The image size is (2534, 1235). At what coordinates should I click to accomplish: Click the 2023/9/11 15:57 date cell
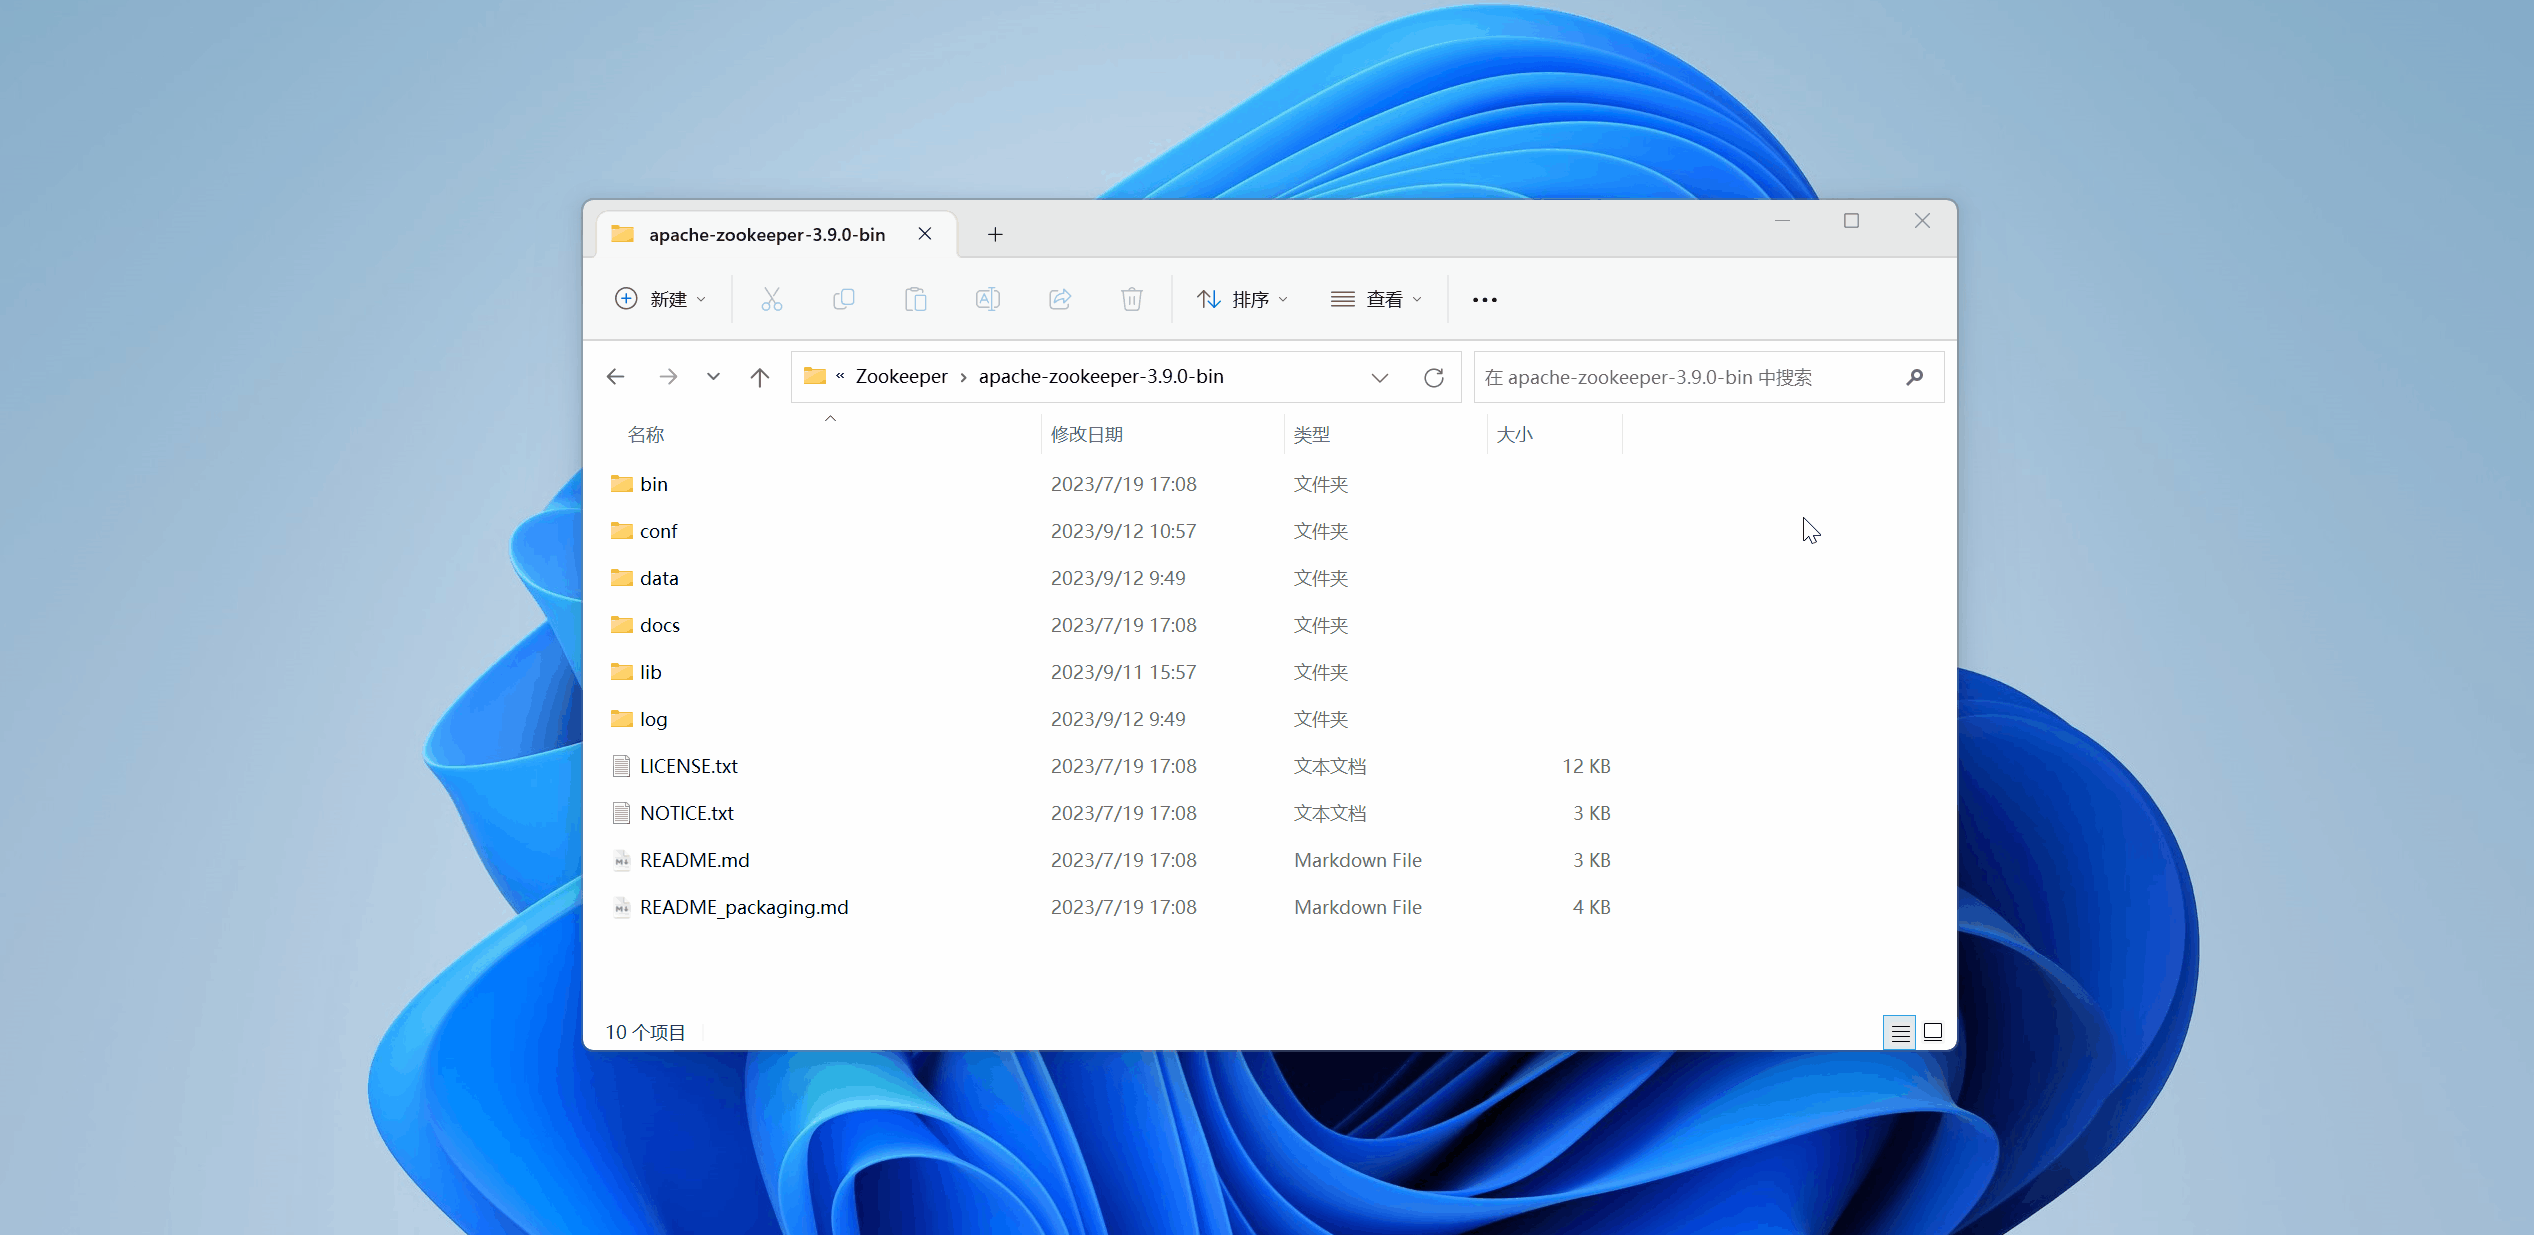[1123, 672]
